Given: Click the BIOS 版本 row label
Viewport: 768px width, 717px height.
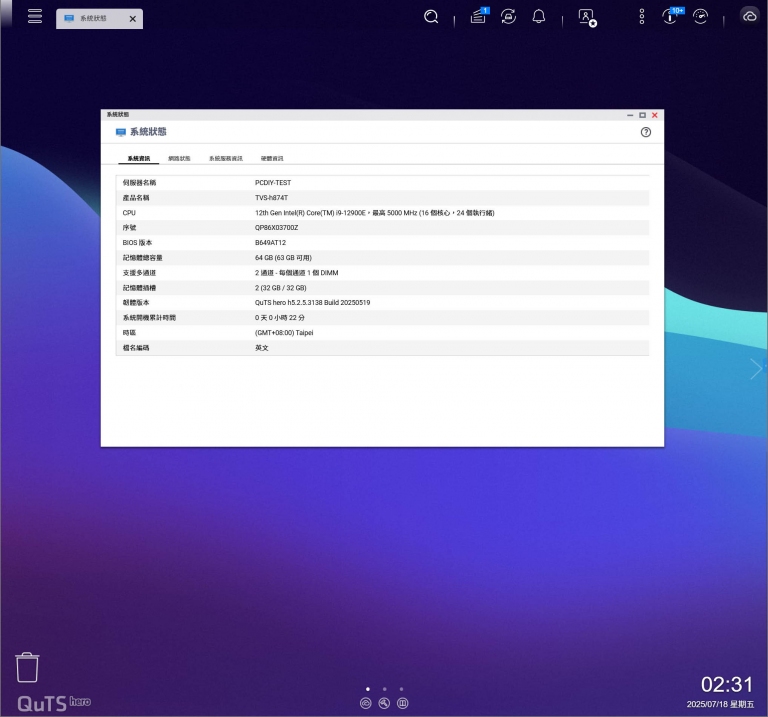Looking at the screenshot, I should tap(137, 243).
